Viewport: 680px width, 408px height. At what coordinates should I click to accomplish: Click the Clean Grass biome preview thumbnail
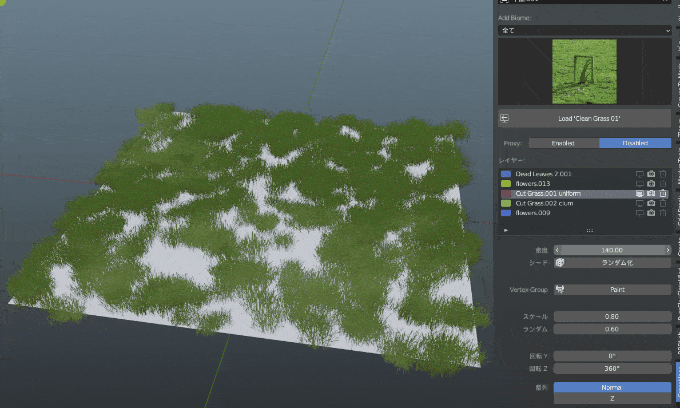584,72
